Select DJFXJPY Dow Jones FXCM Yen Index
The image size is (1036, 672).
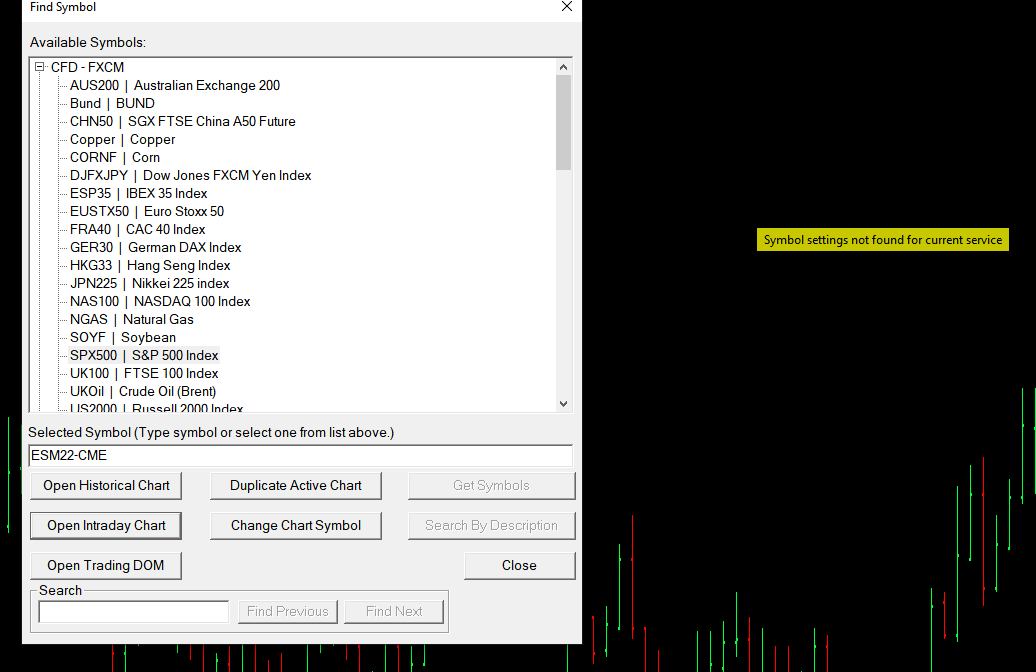coord(190,175)
